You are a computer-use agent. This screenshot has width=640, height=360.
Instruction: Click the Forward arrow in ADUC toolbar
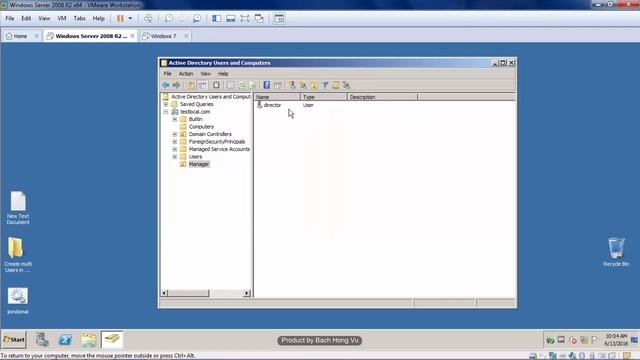[176, 85]
